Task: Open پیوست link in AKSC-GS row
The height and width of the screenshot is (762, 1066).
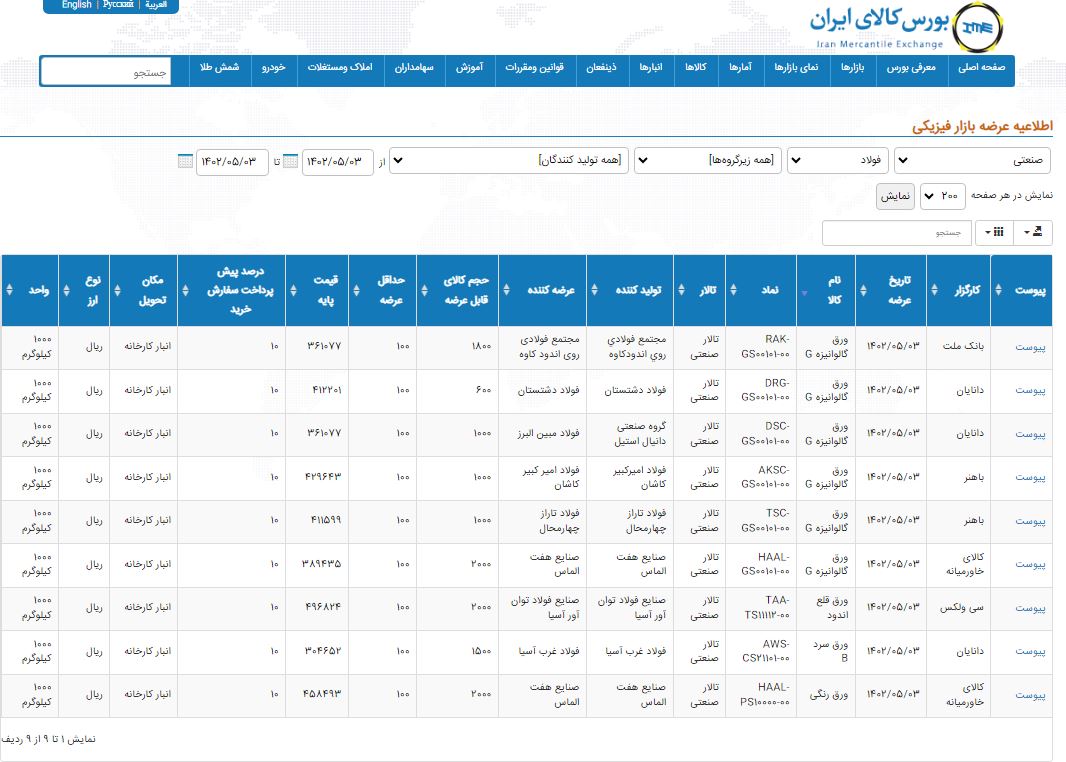Action: point(1030,477)
